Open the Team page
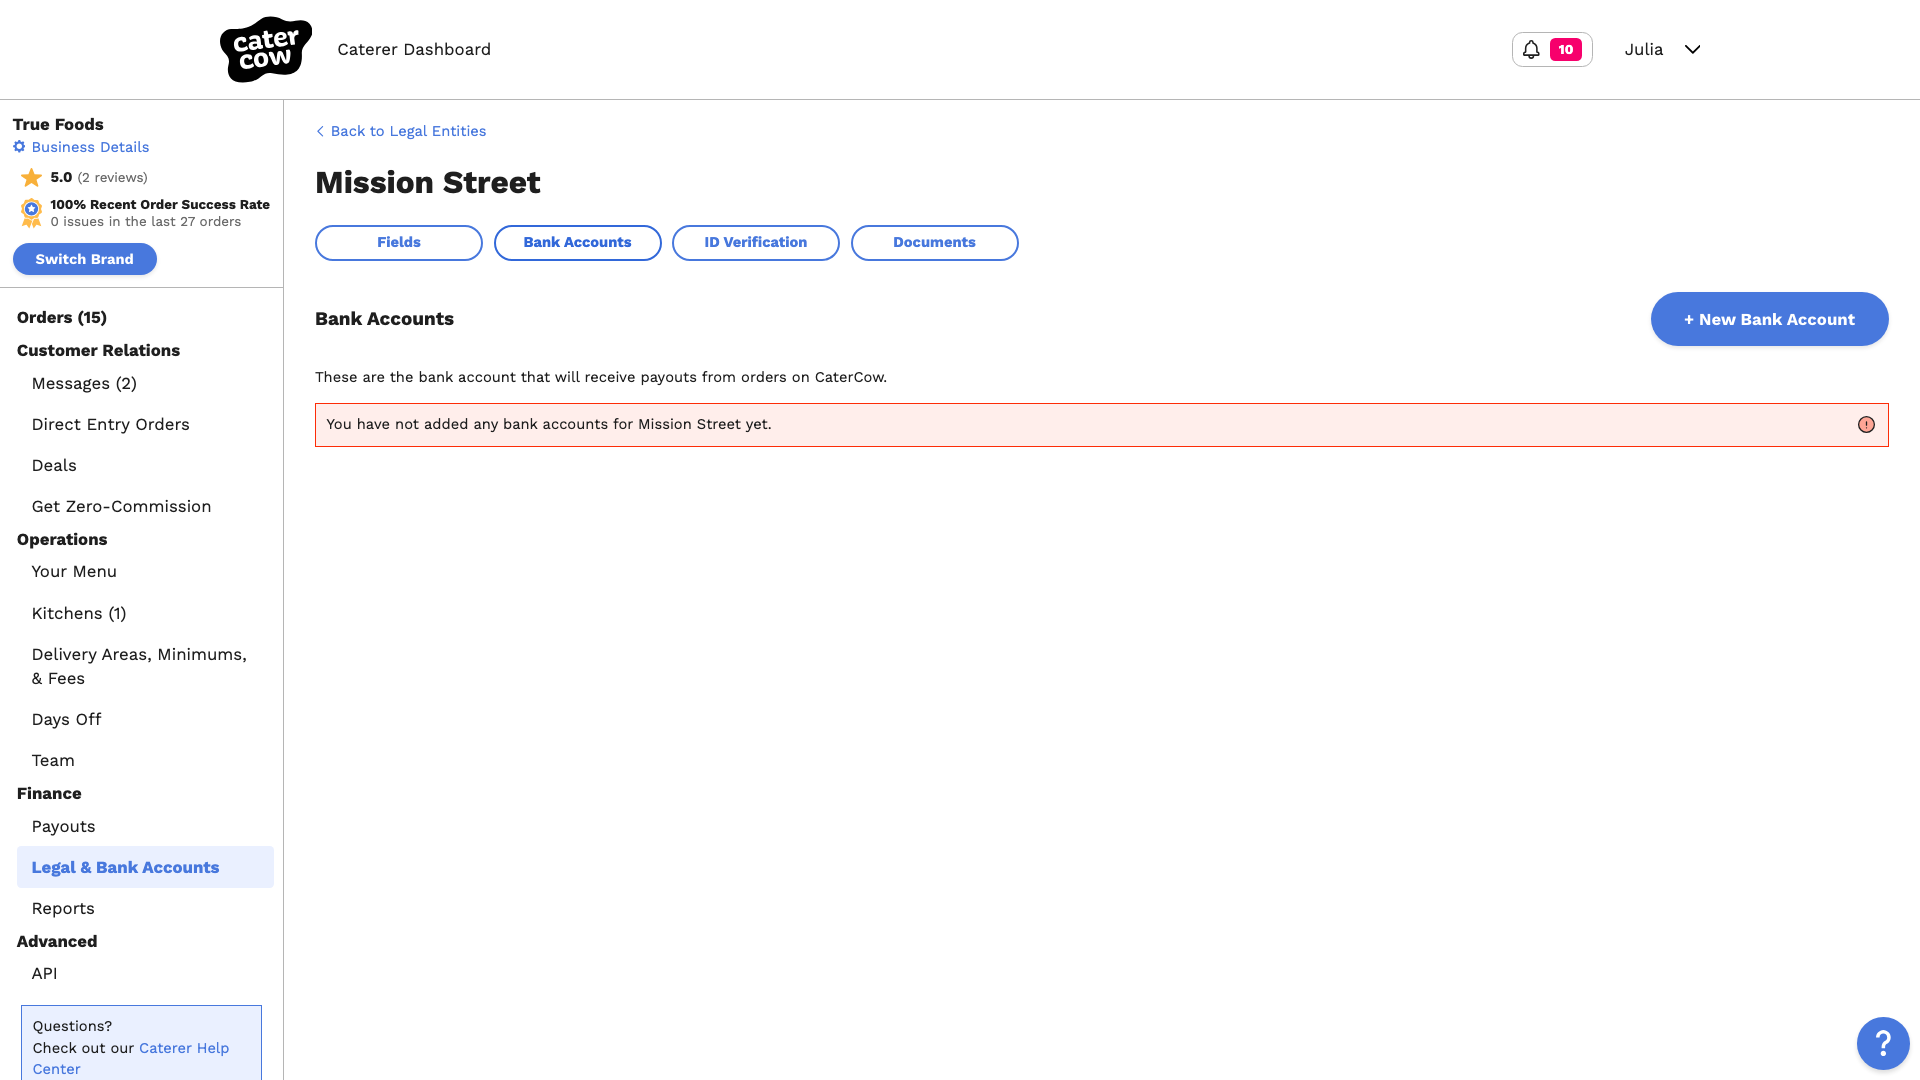1920x1080 pixels. click(x=53, y=760)
